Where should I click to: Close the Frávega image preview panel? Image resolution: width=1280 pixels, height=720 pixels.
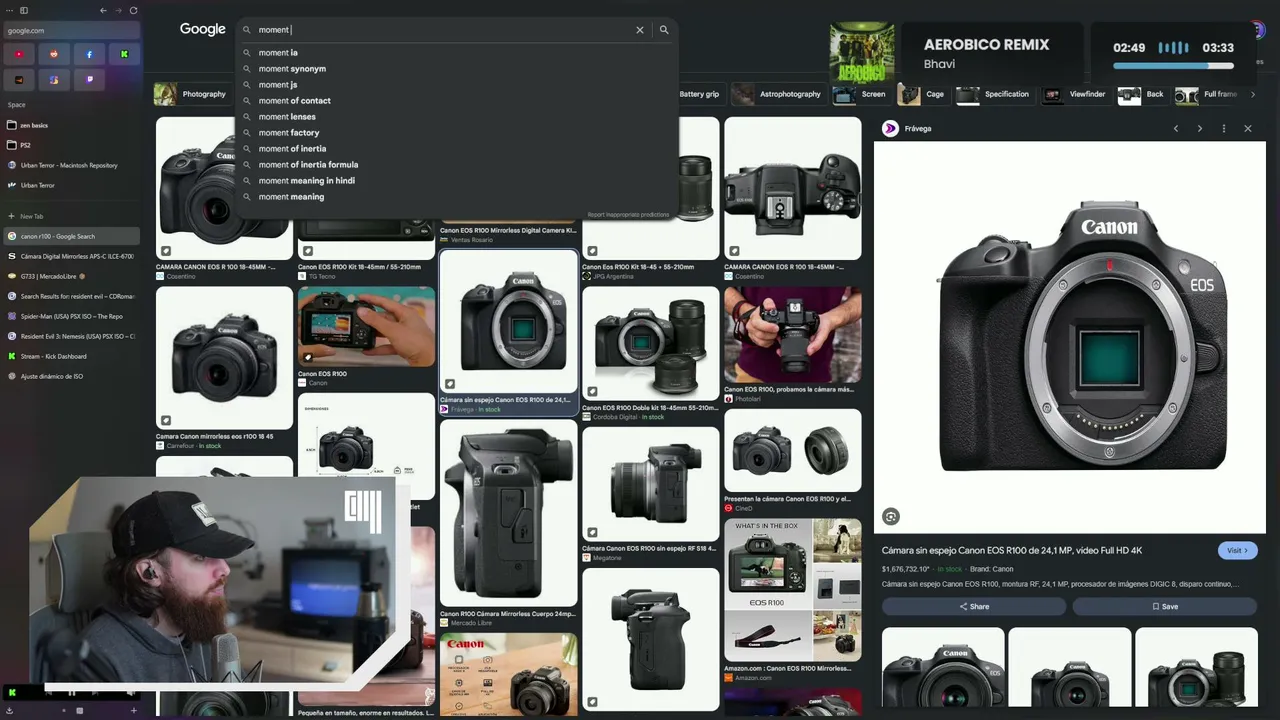[x=1248, y=129]
